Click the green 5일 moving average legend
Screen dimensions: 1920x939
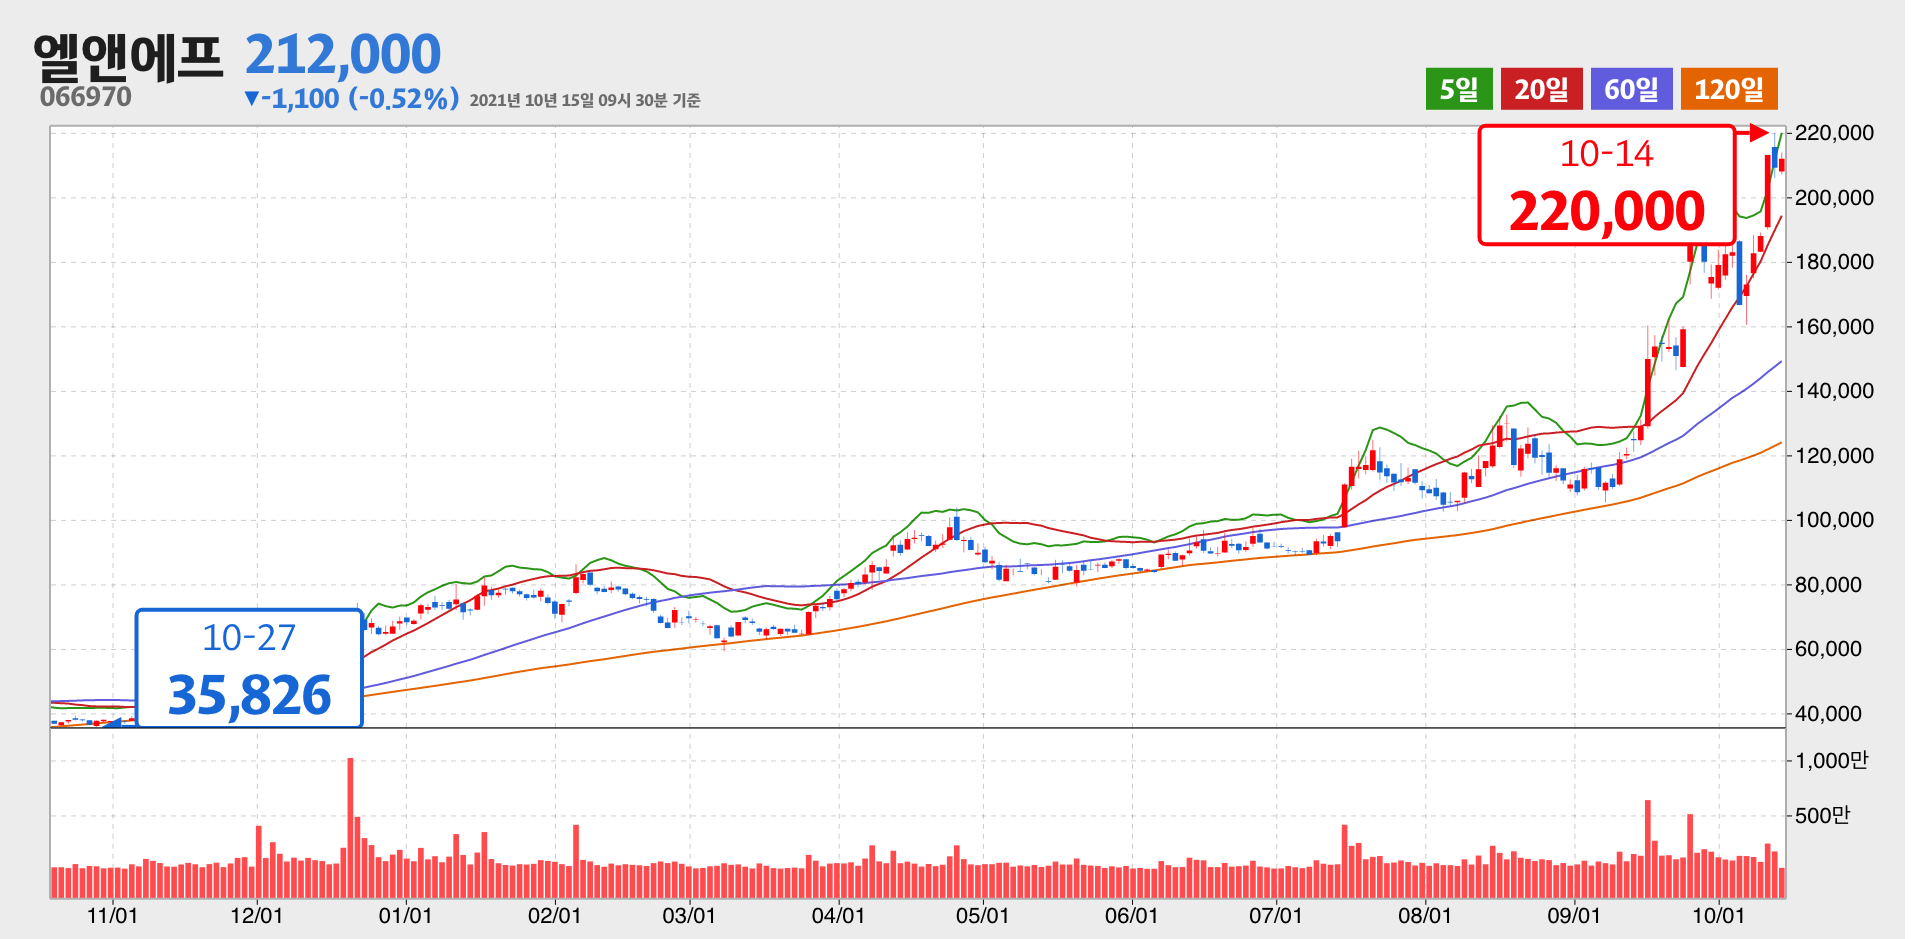[1459, 89]
